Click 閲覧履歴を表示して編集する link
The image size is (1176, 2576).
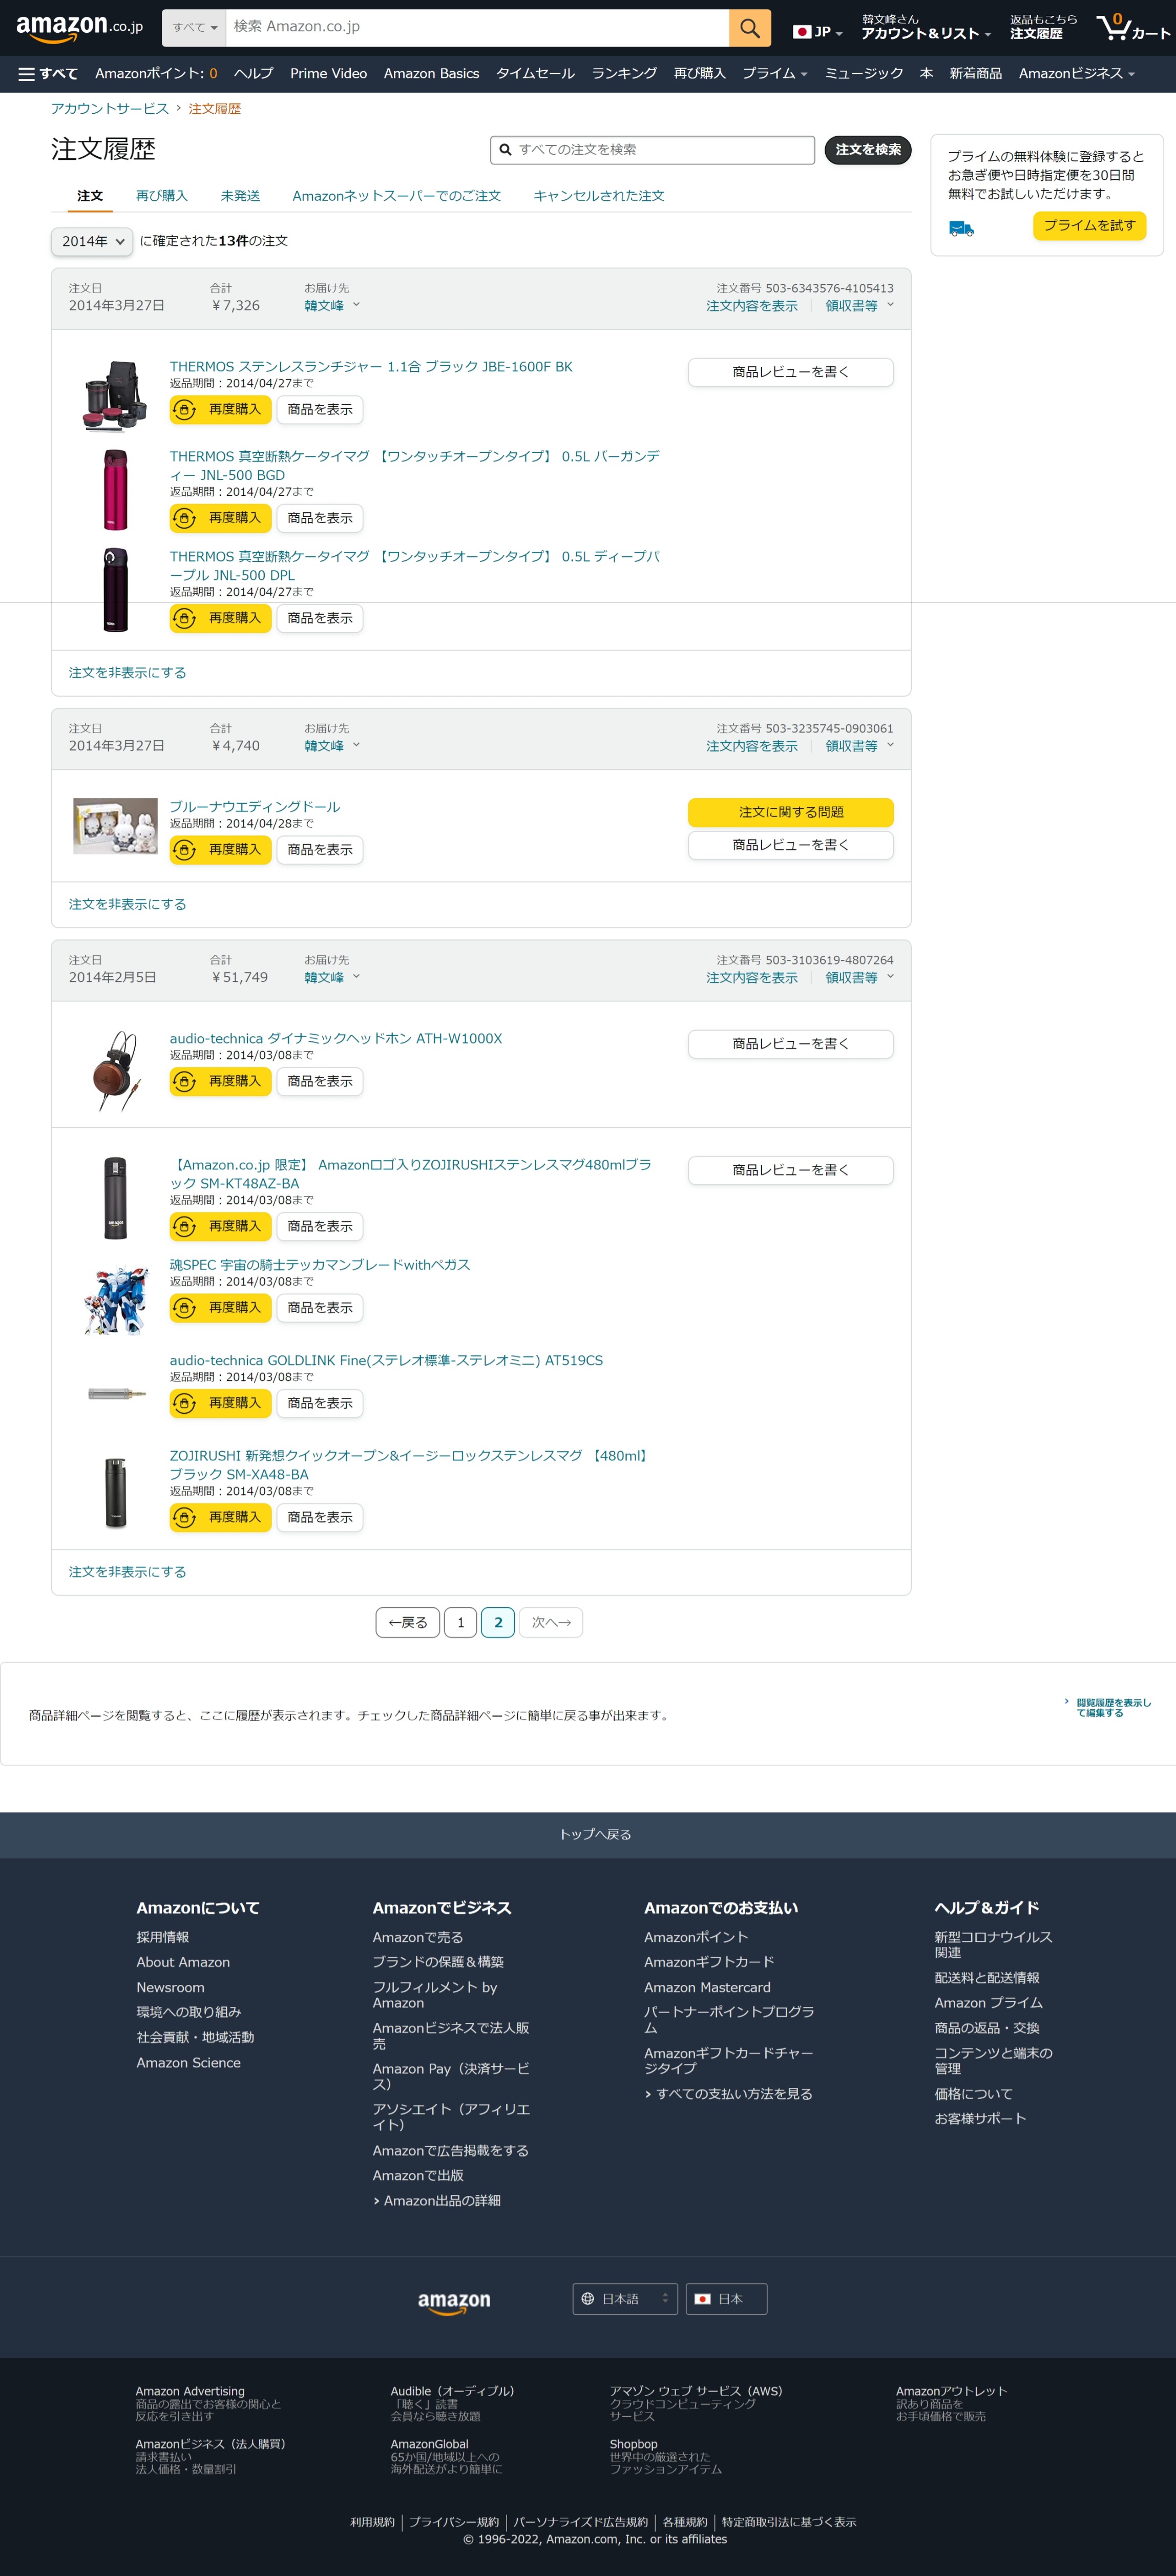(x=1112, y=1707)
